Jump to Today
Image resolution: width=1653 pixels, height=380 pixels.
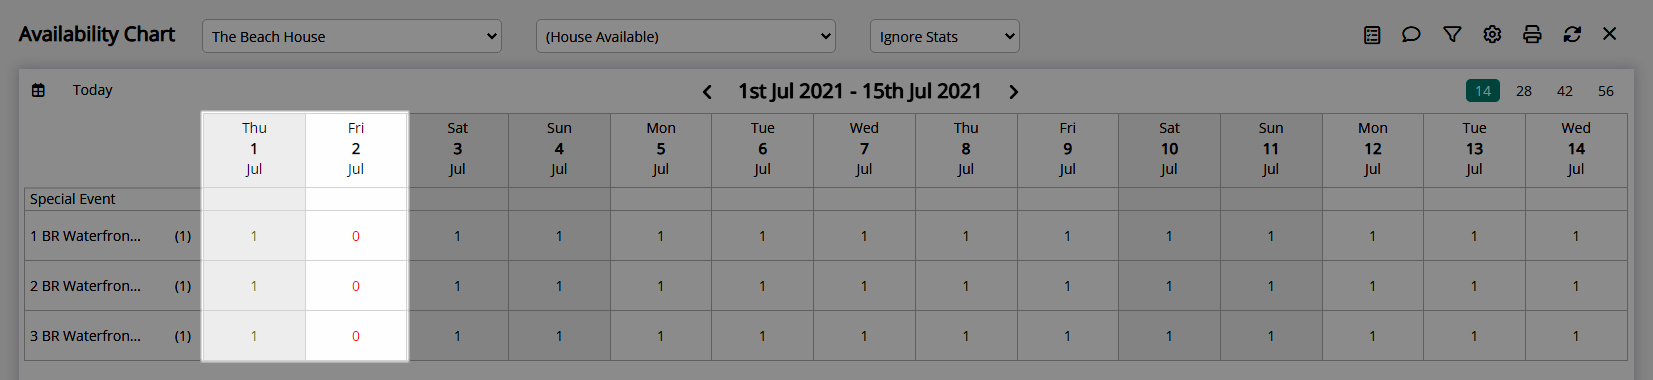tap(93, 90)
